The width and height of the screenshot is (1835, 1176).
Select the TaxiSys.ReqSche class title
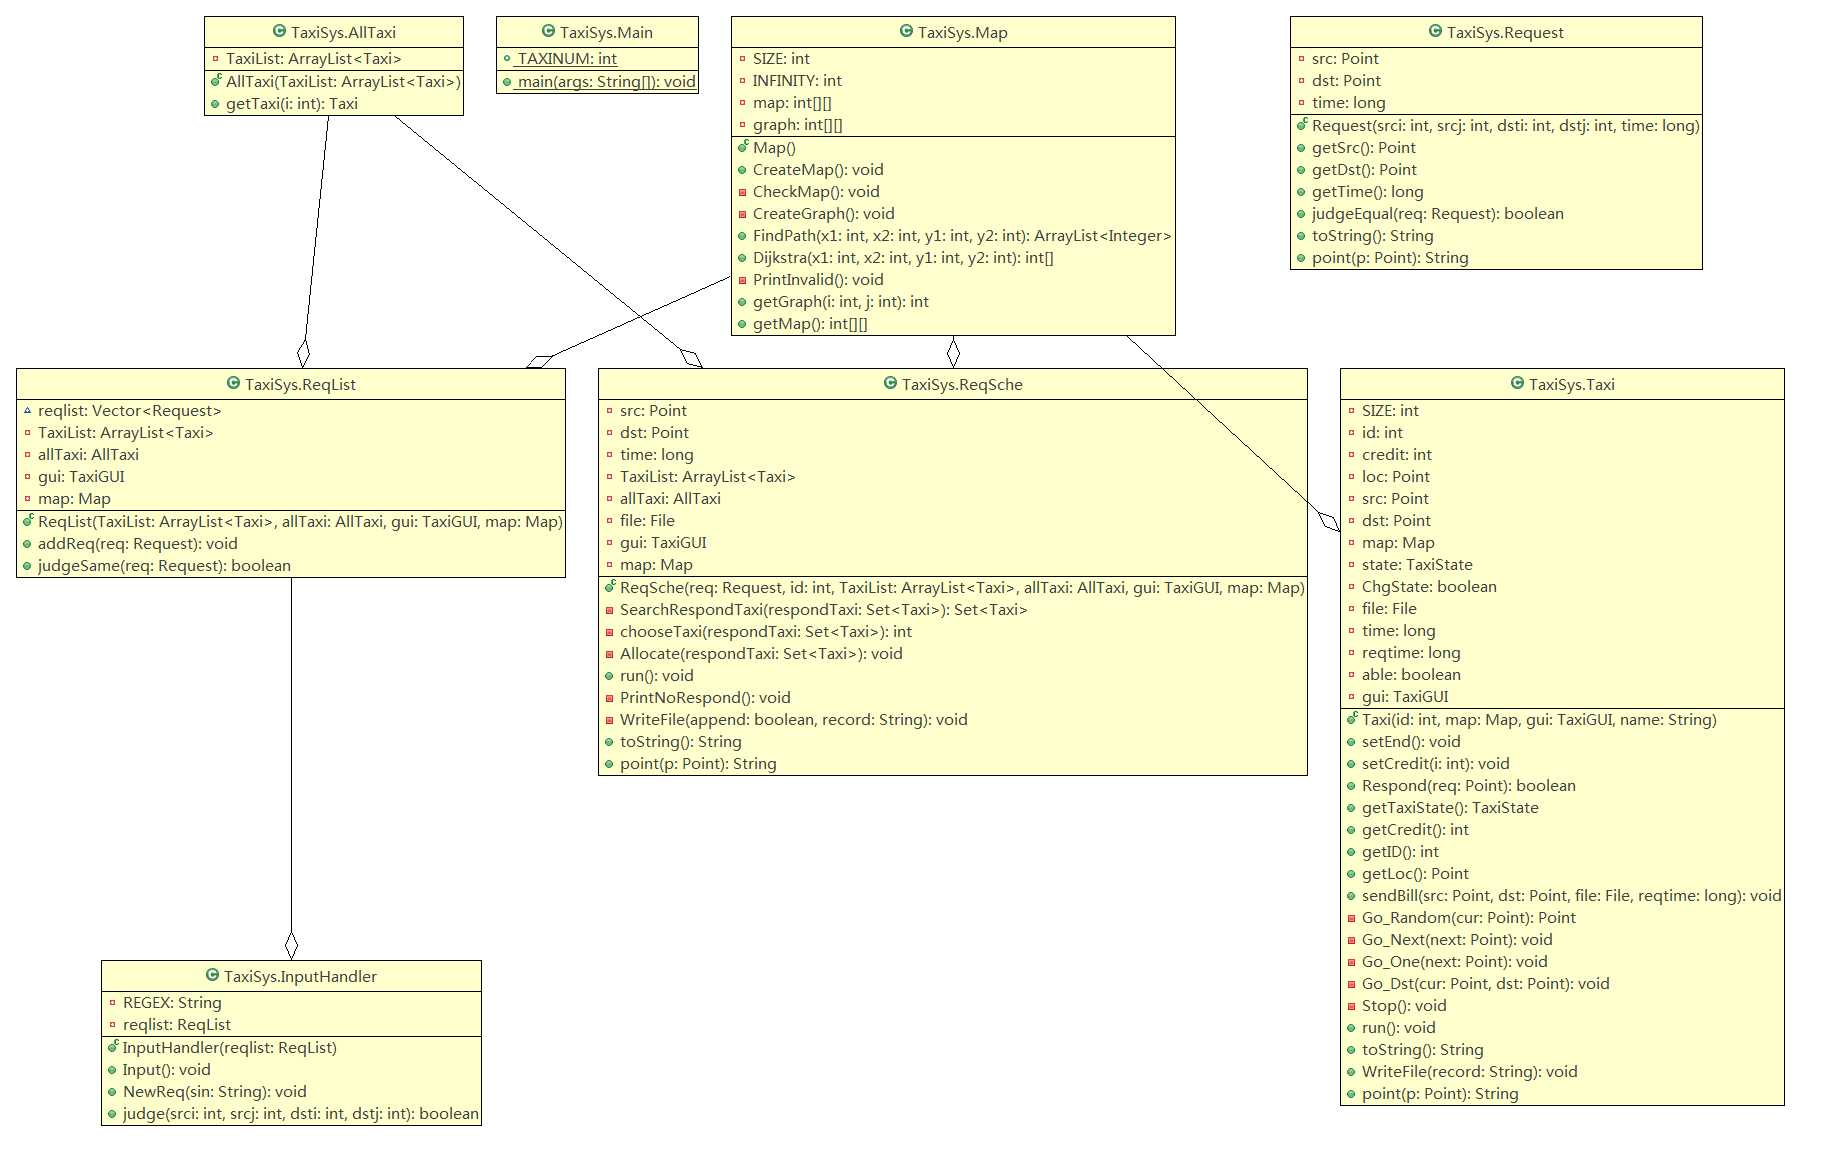click(962, 384)
